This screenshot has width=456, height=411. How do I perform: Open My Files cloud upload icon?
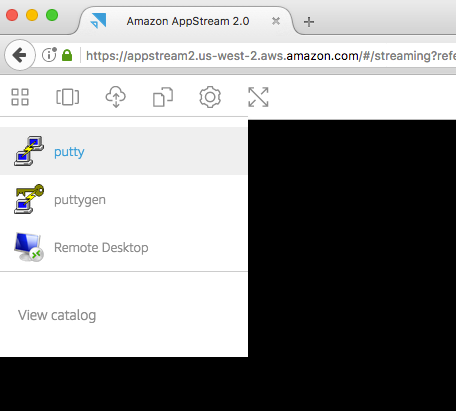[x=116, y=97]
